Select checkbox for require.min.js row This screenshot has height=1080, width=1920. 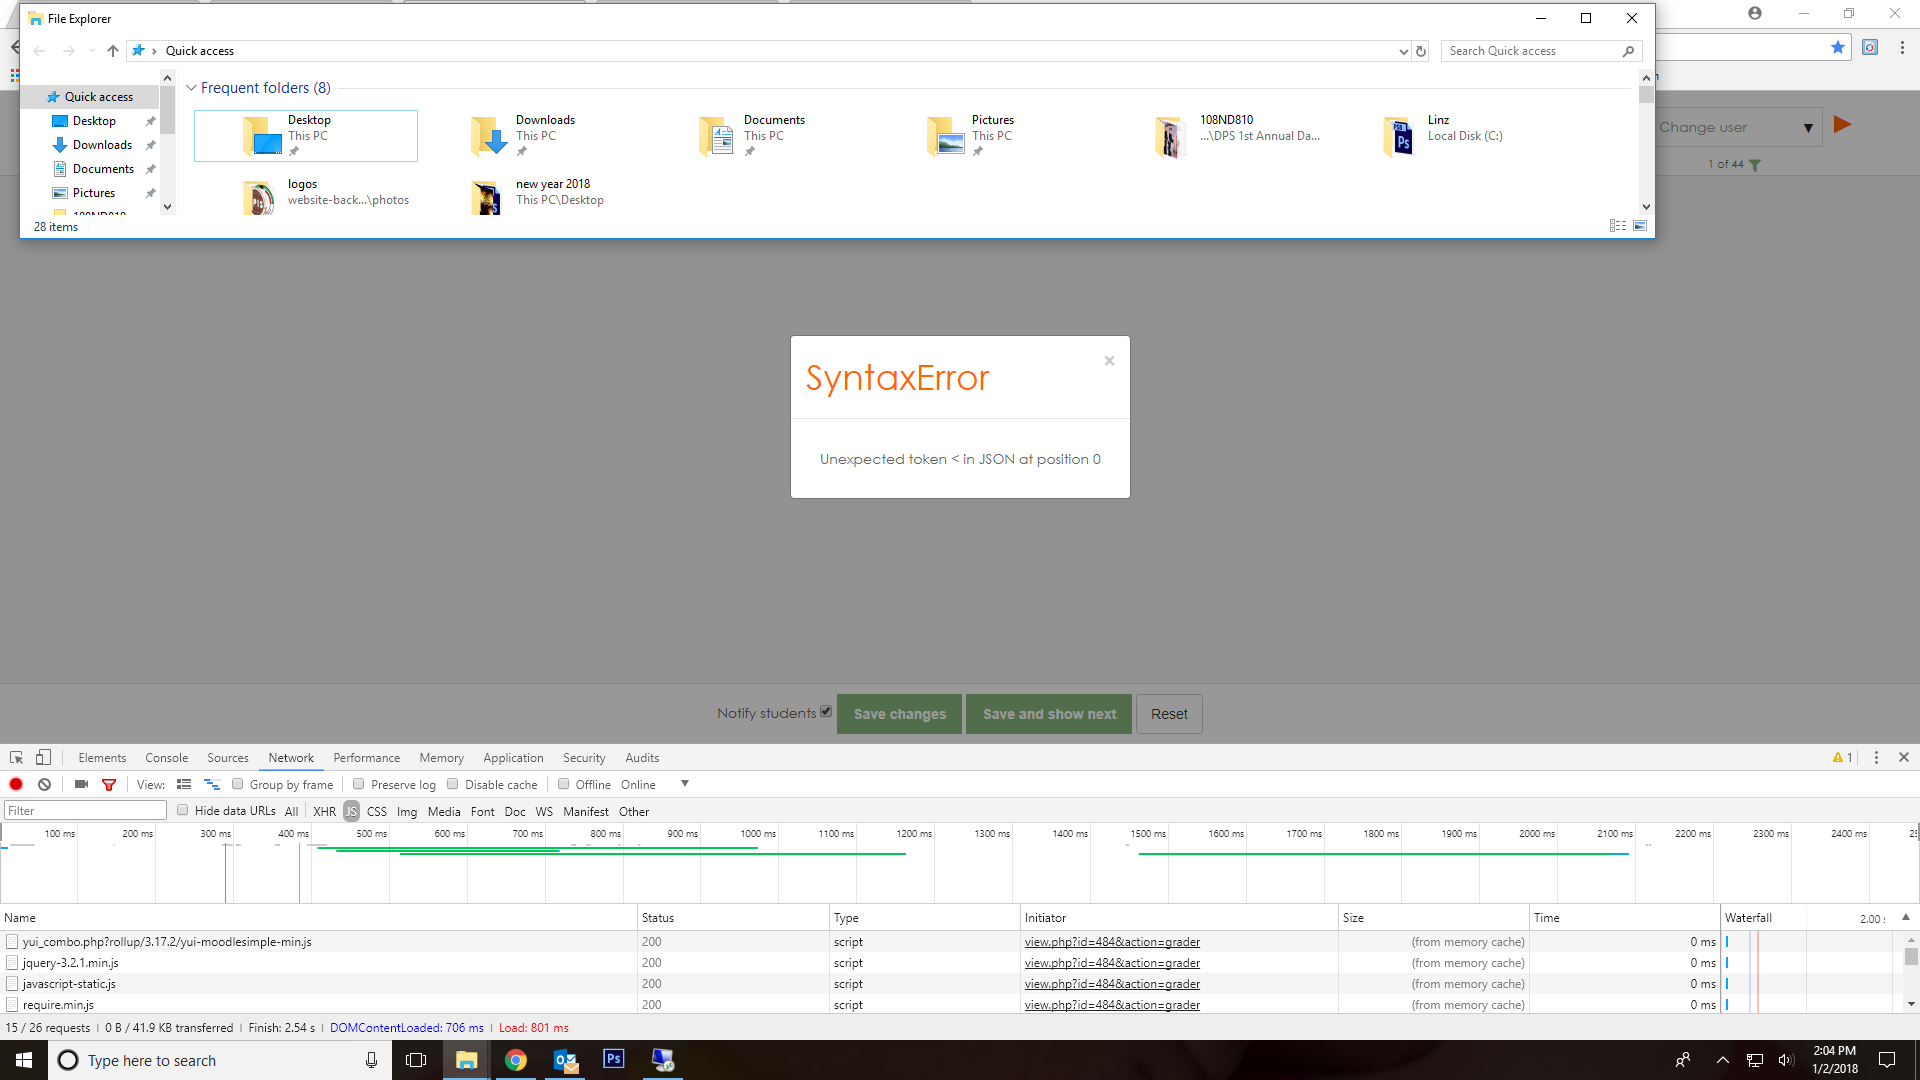pyautogui.click(x=12, y=1005)
